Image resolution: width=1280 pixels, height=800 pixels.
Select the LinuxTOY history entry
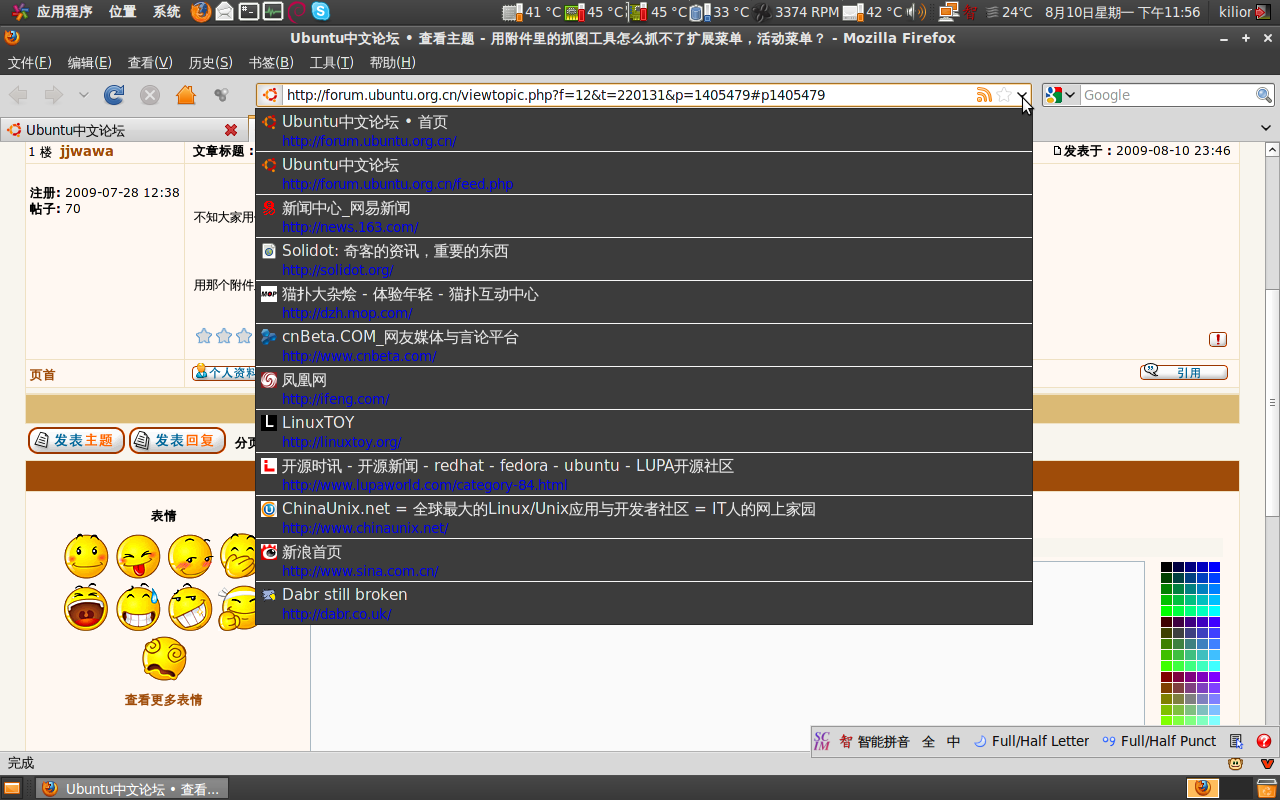pos(644,431)
